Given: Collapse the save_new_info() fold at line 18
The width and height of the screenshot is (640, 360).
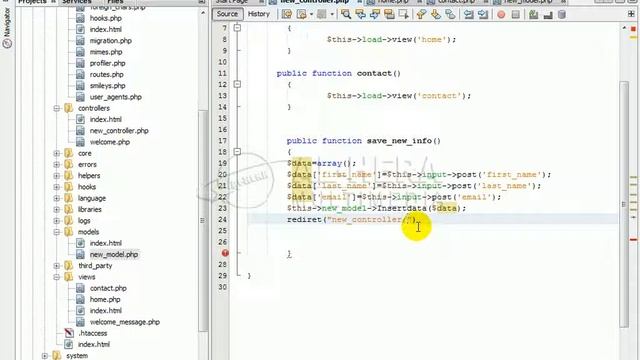Looking at the screenshot, I should point(237,151).
